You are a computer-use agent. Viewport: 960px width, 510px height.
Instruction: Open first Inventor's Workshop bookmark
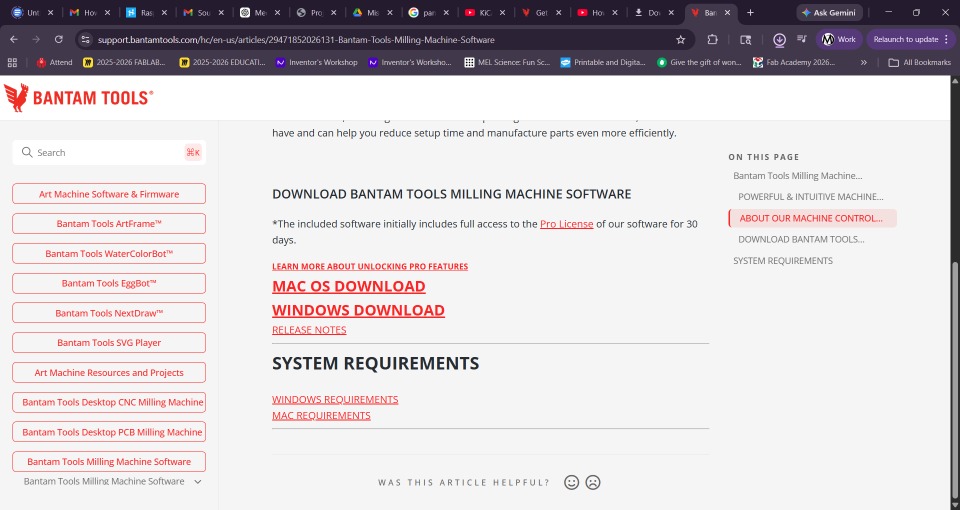(317, 62)
